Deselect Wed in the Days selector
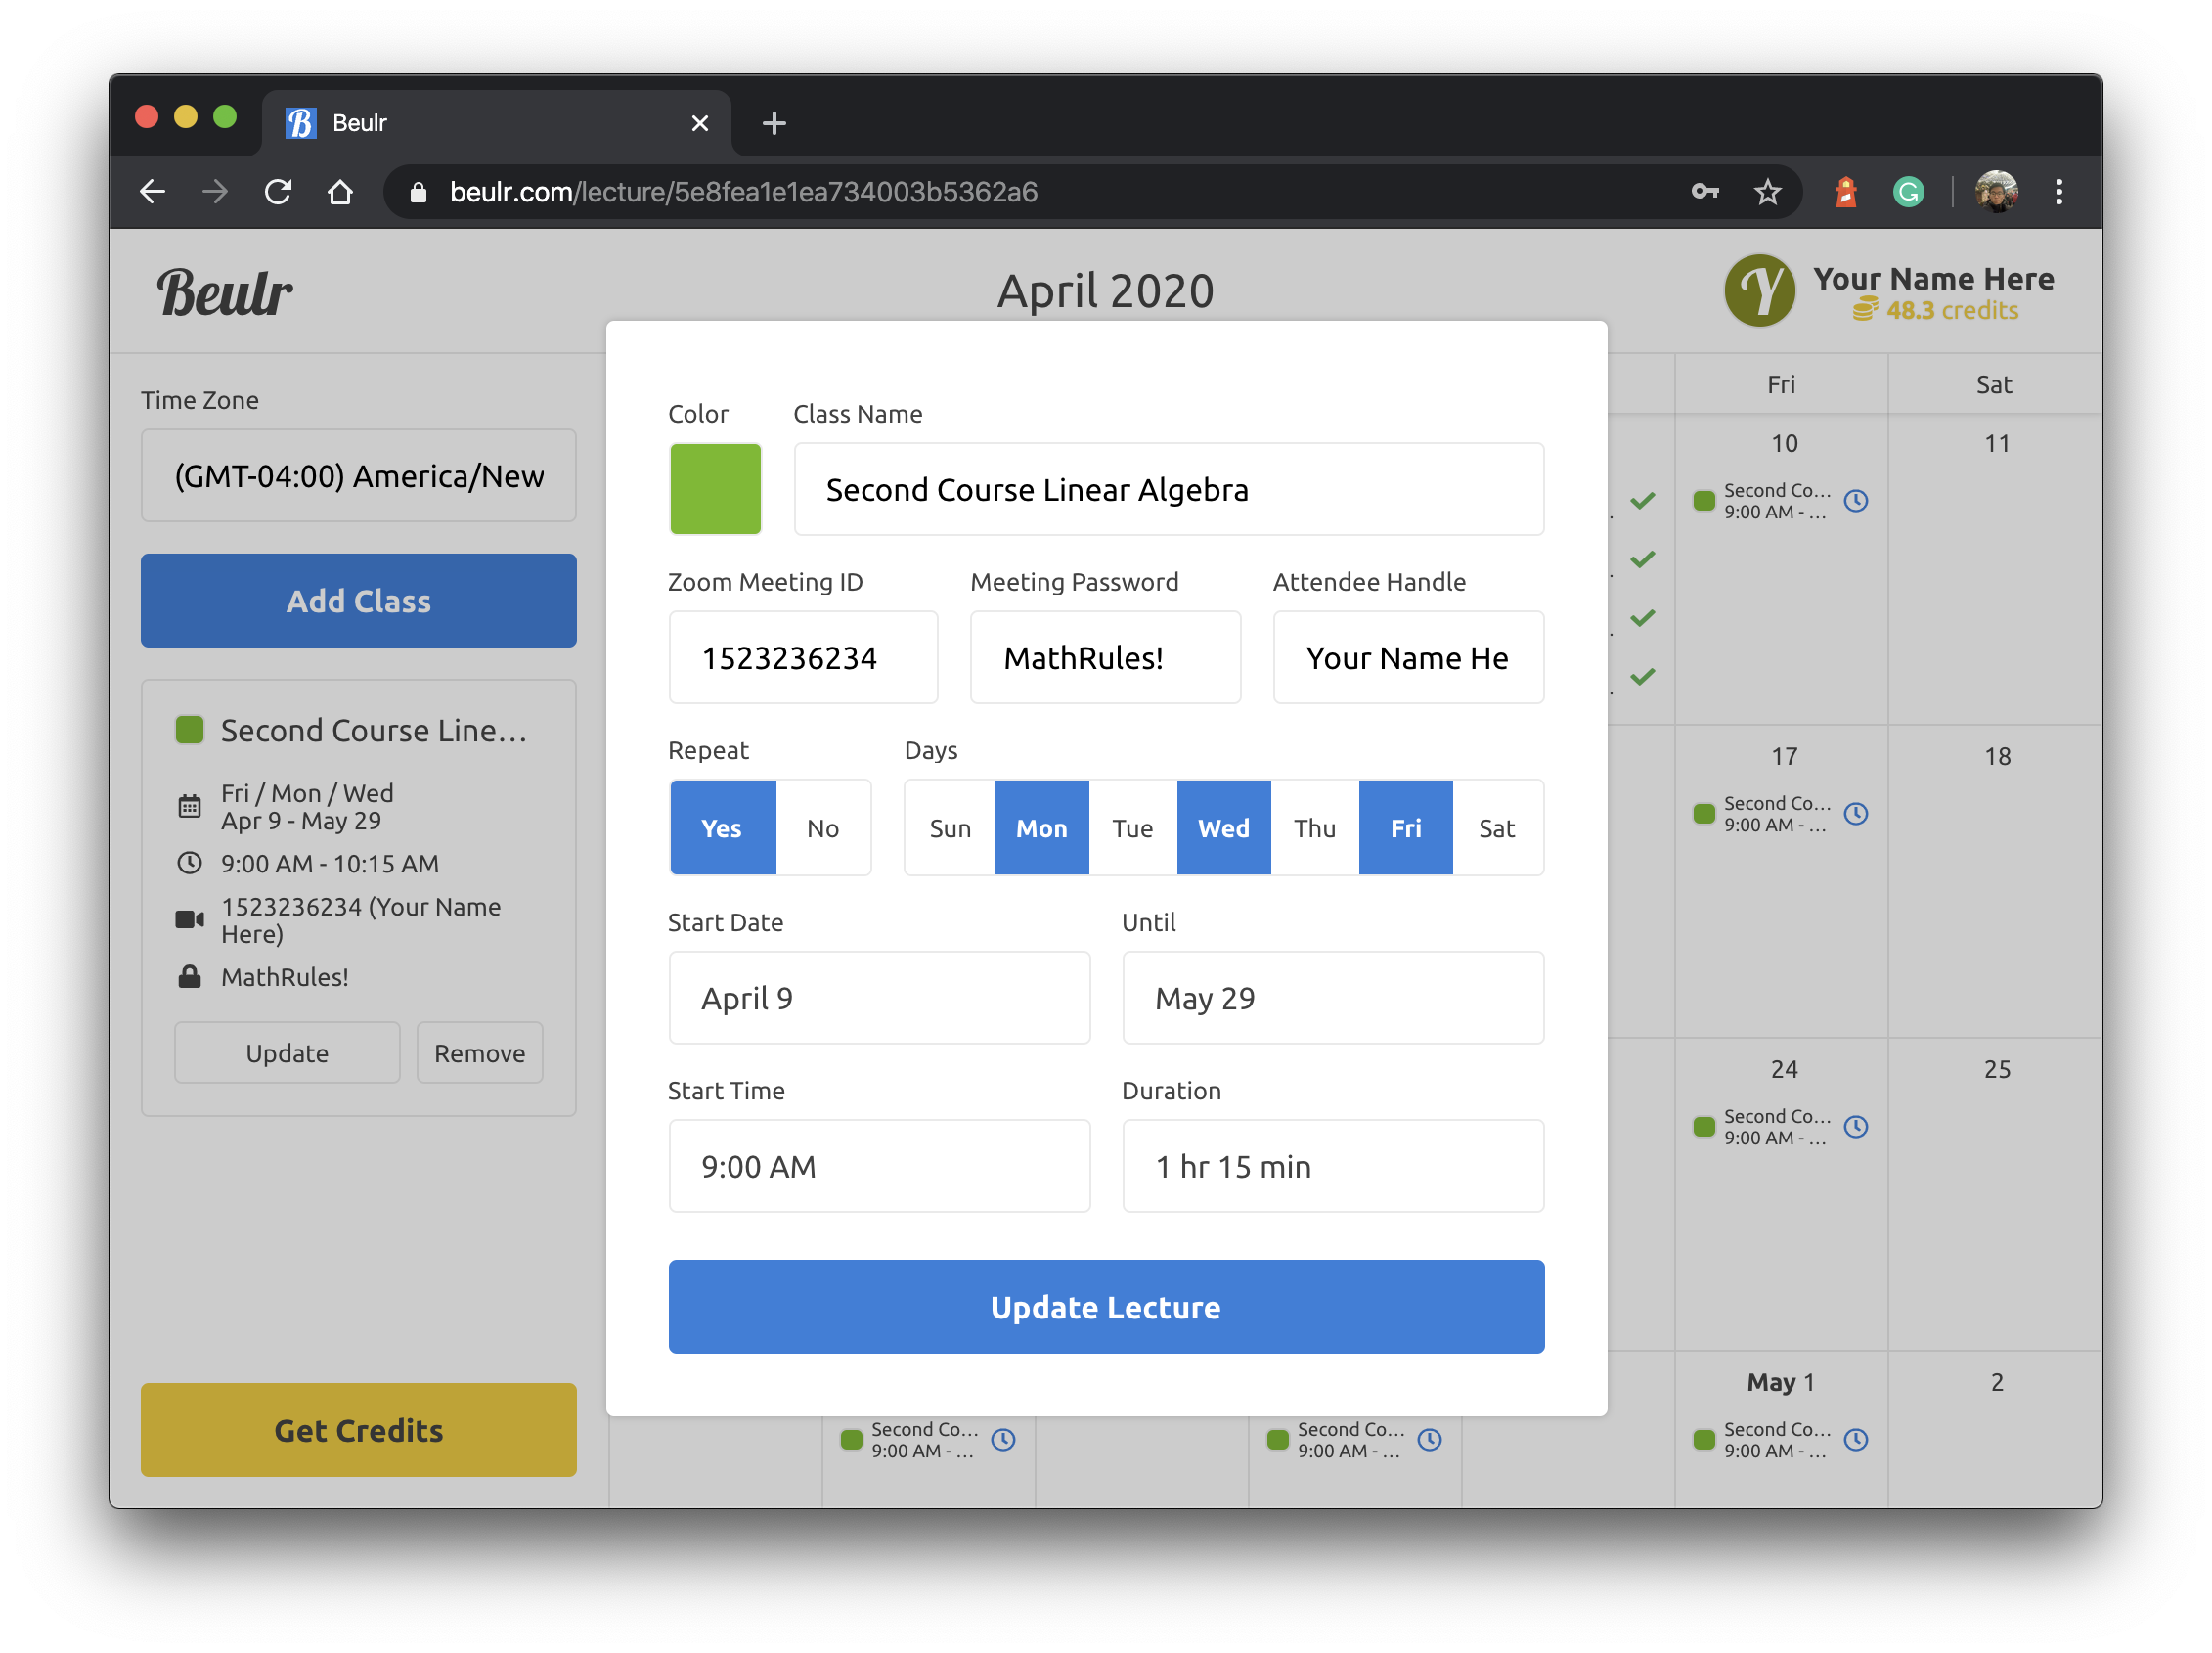2212x1653 pixels. point(1223,828)
